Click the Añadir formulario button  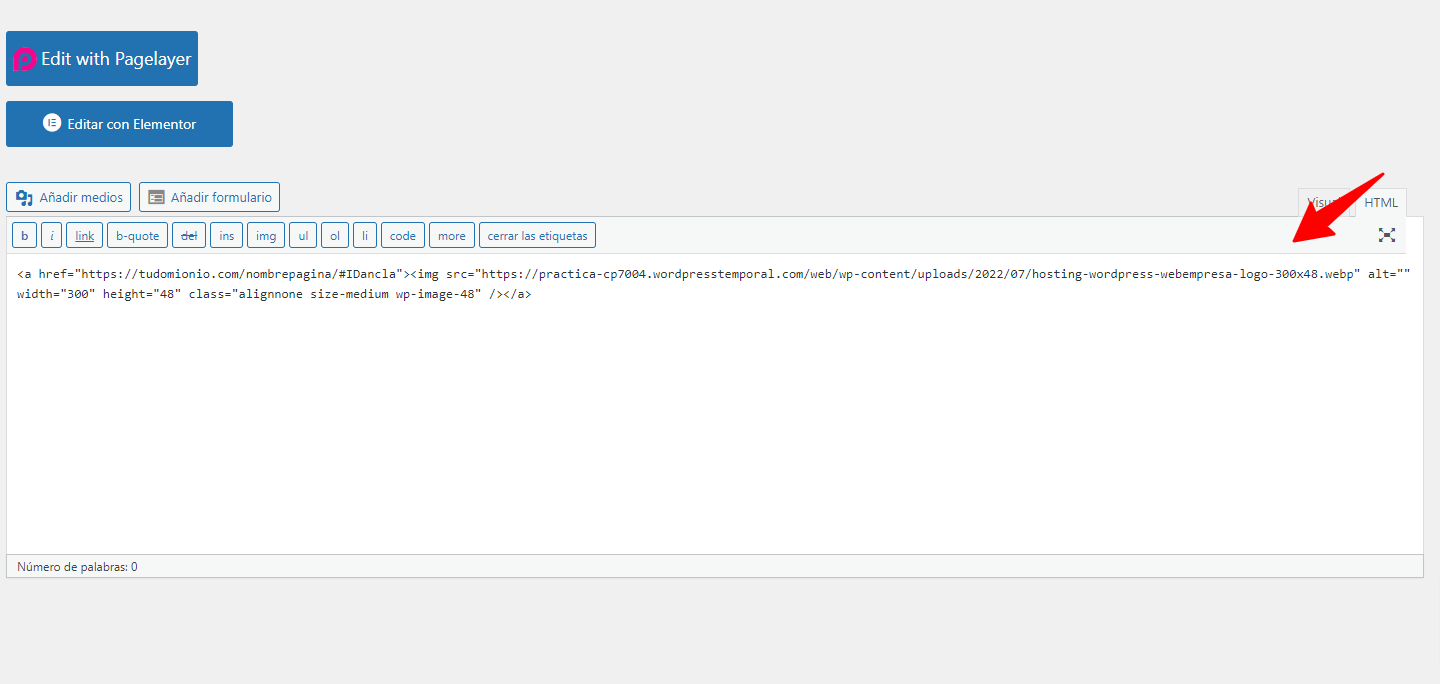[x=209, y=197]
